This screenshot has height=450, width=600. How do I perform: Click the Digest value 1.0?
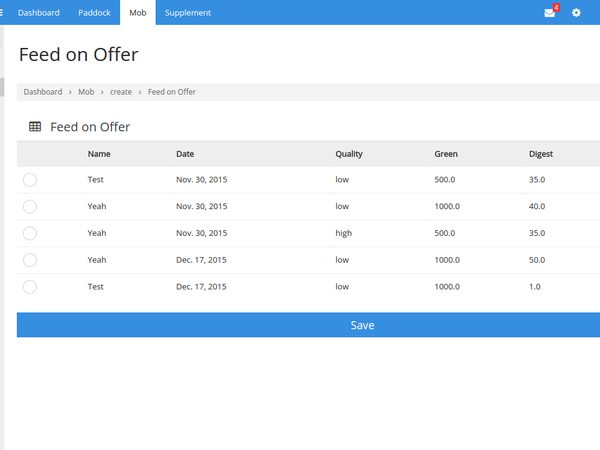pos(535,287)
